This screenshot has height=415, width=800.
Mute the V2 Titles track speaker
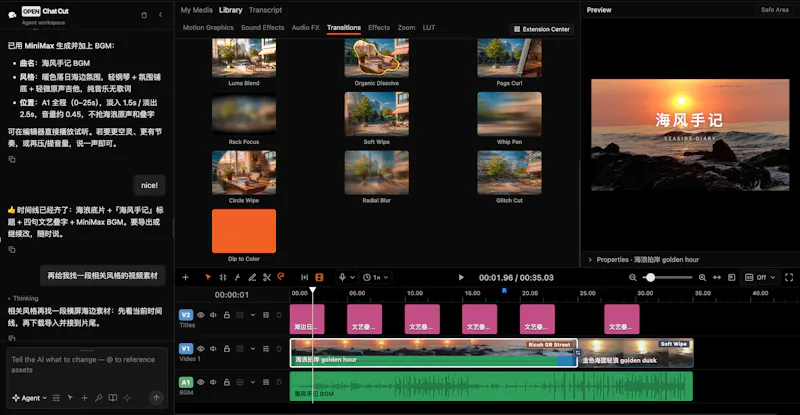pyautogui.click(x=213, y=315)
